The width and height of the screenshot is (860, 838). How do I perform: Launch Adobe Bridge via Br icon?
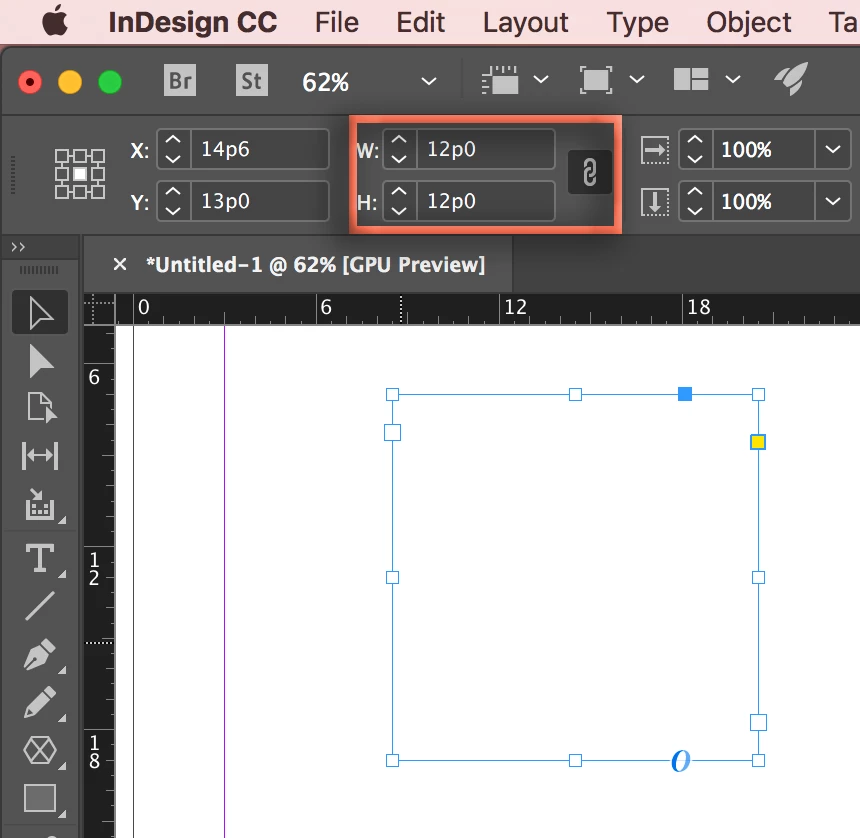point(180,81)
